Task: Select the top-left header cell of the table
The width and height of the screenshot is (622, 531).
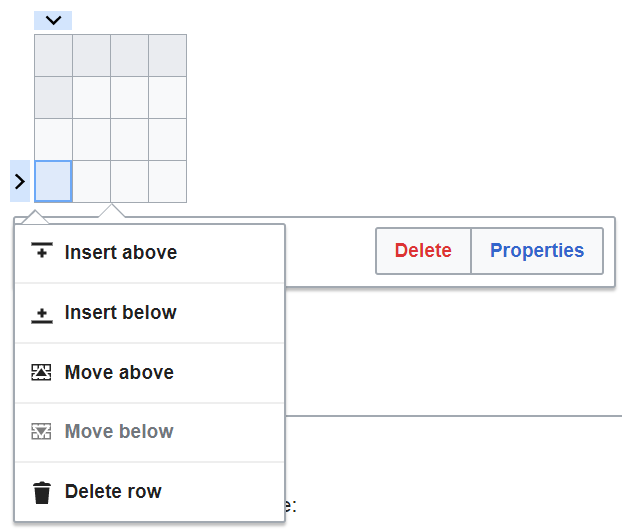Action: pos(53,55)
